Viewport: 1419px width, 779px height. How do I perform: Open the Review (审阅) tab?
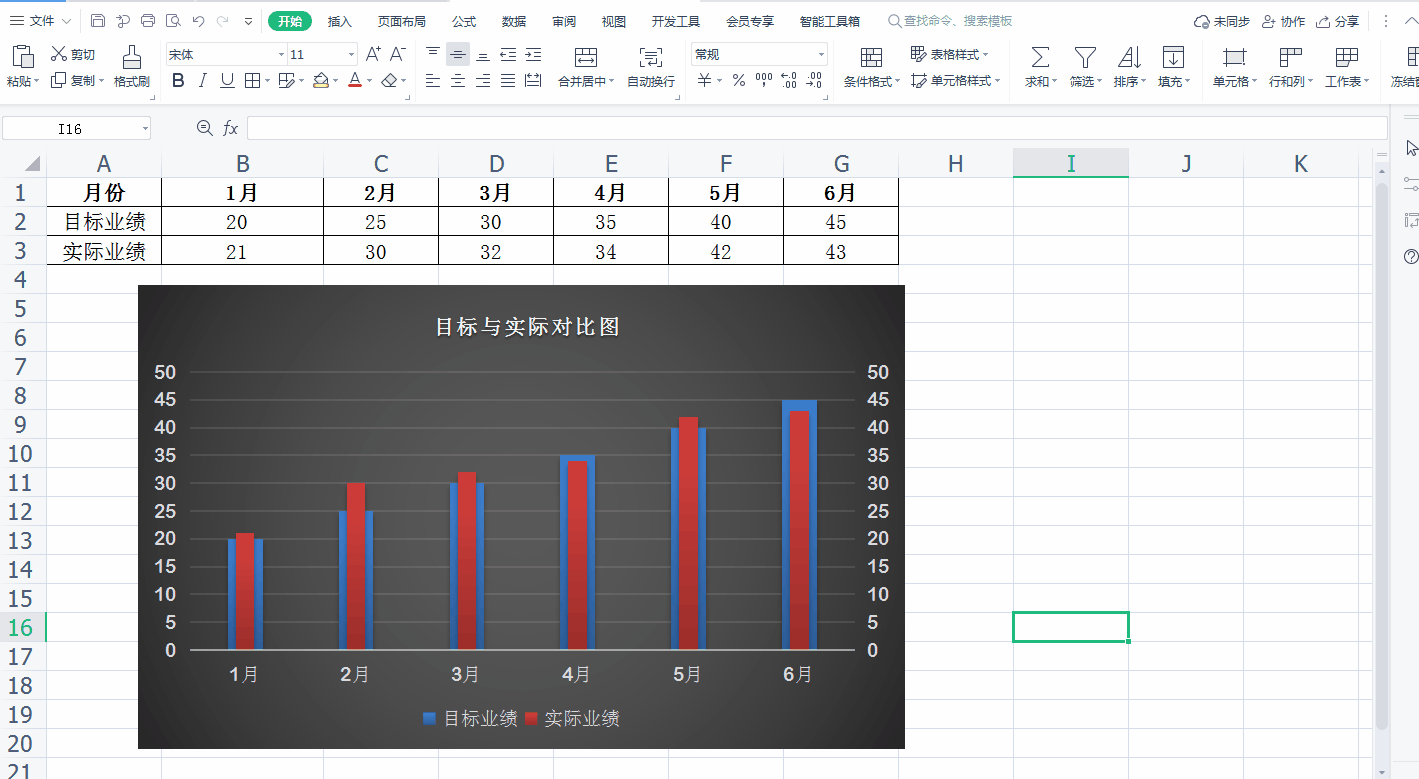pos(564,21)
